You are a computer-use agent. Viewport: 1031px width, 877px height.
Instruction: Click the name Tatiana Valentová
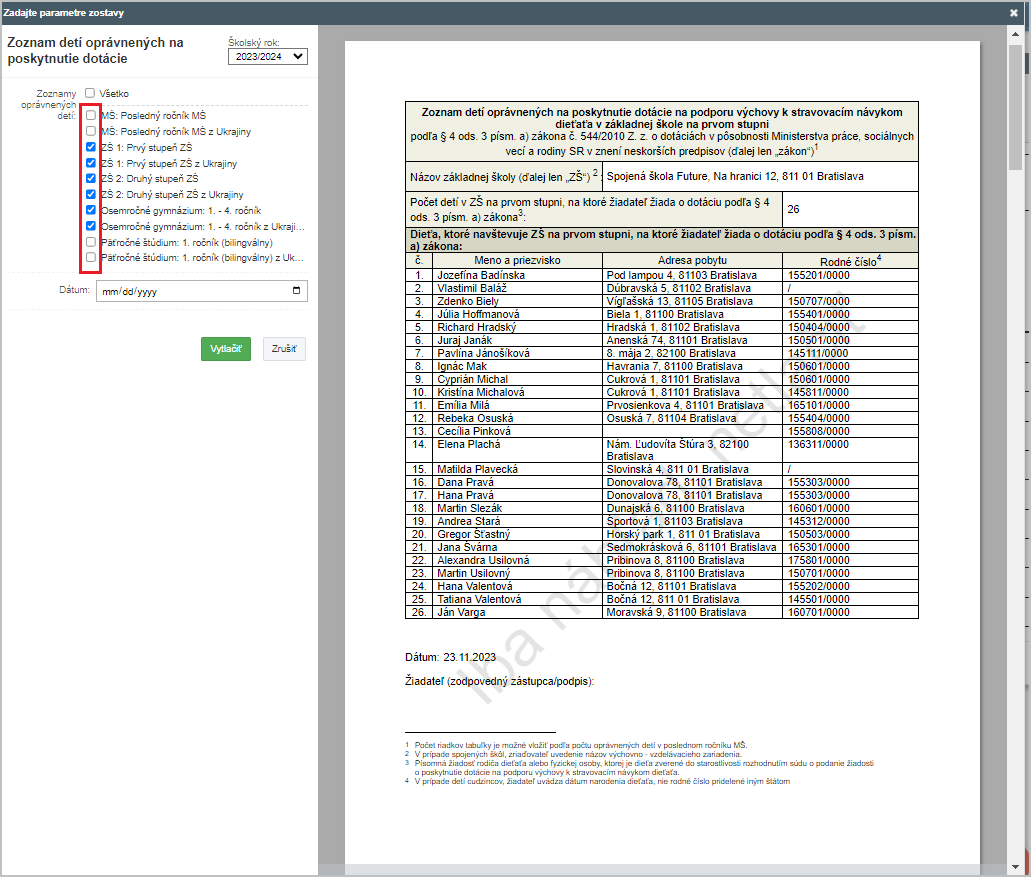click(479, 600)
